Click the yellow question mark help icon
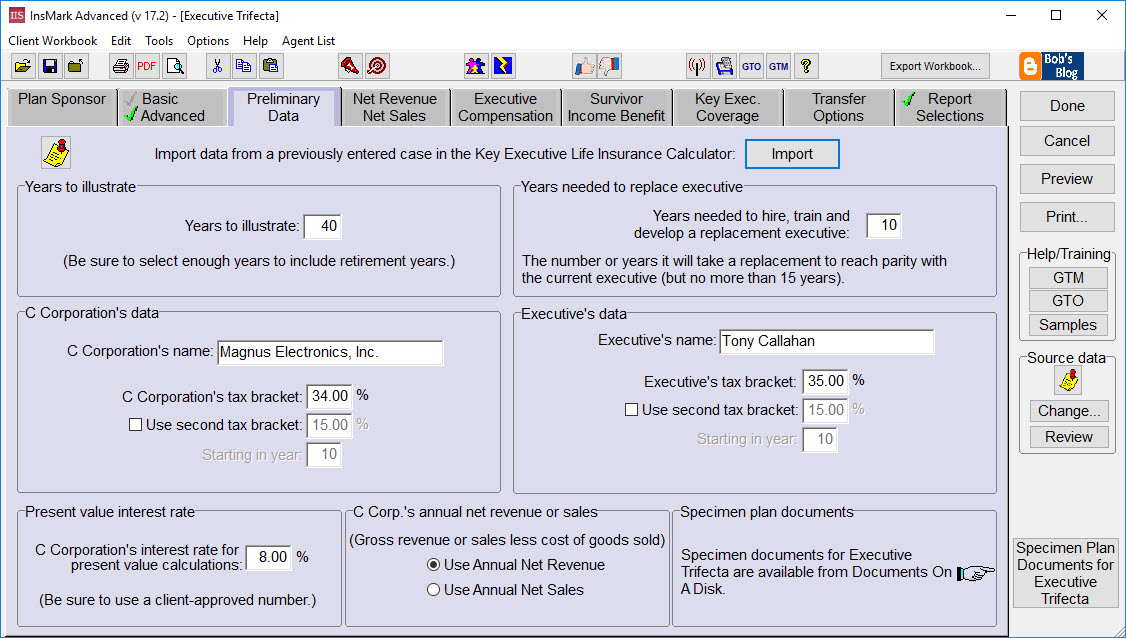 (x=805, y=65)
